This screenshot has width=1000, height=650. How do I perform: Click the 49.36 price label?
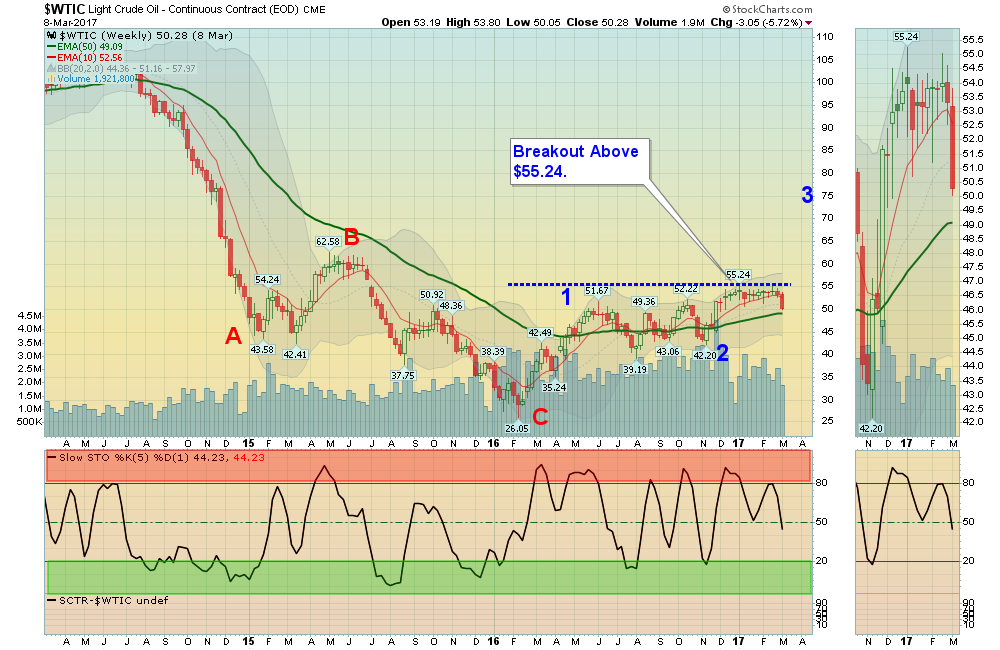[644, 302]
